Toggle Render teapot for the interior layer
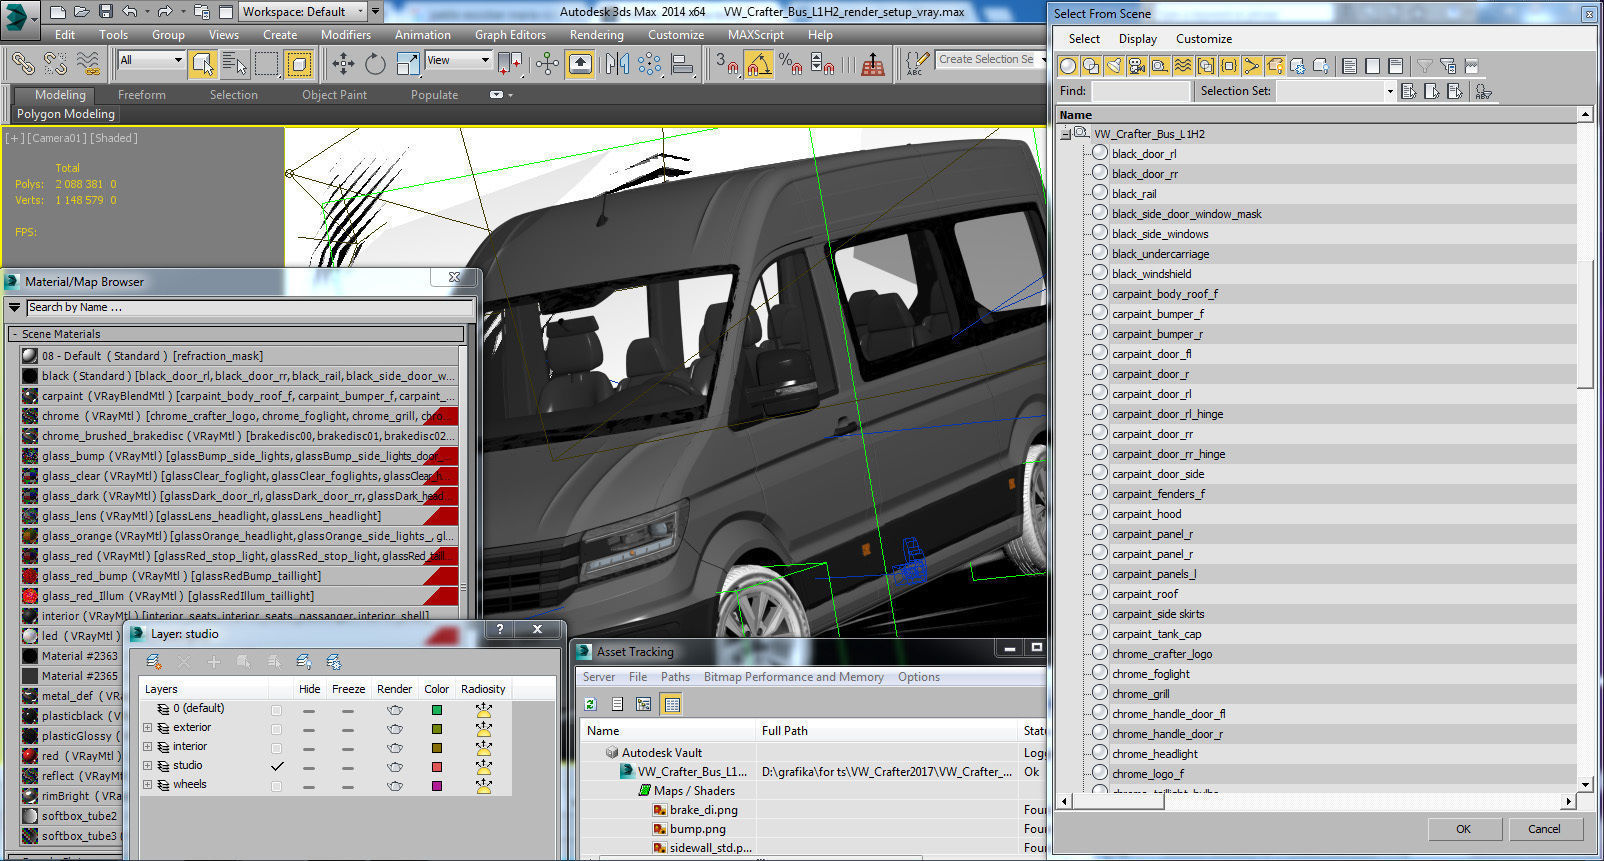This screenshot has width=1604, height=861. (395, 748)
